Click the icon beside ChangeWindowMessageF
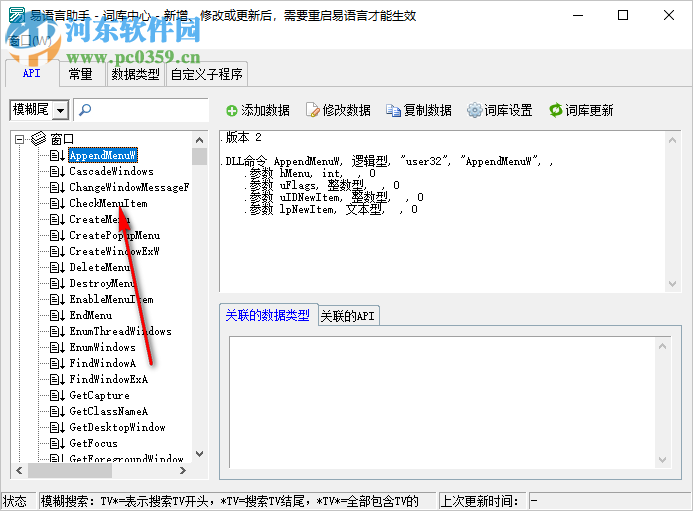 coord(57,187)
